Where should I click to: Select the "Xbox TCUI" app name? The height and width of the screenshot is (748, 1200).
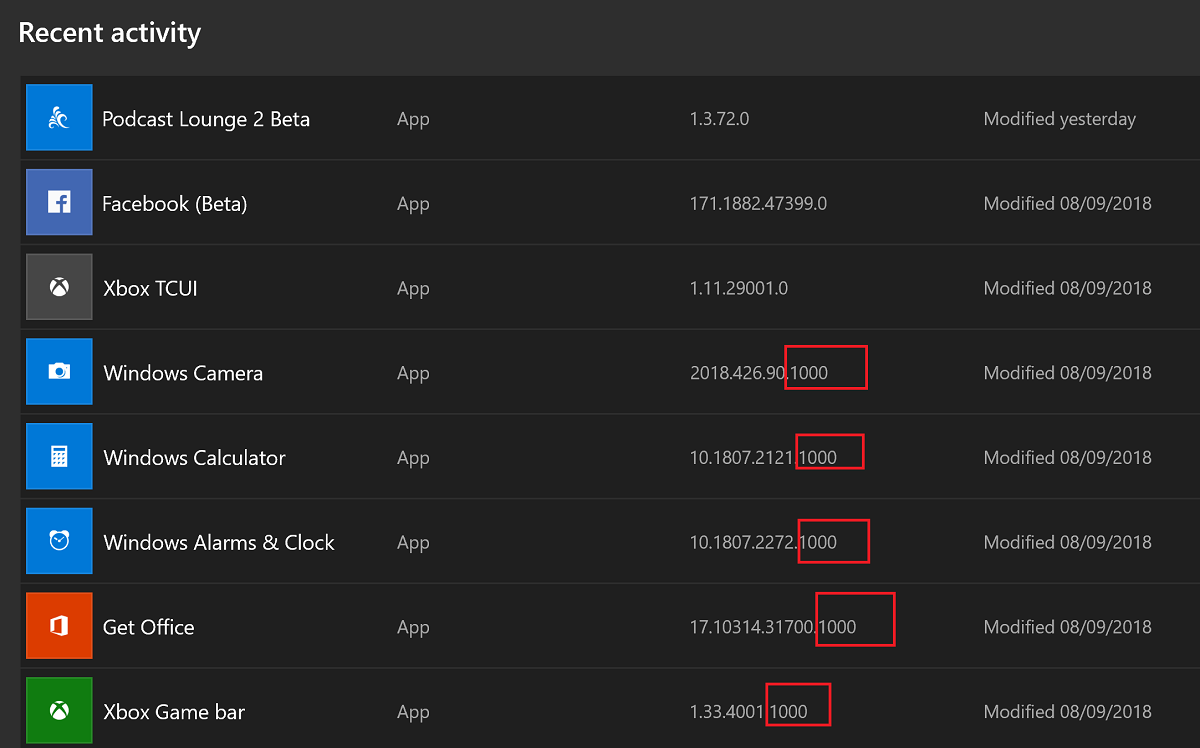[150, 288]
